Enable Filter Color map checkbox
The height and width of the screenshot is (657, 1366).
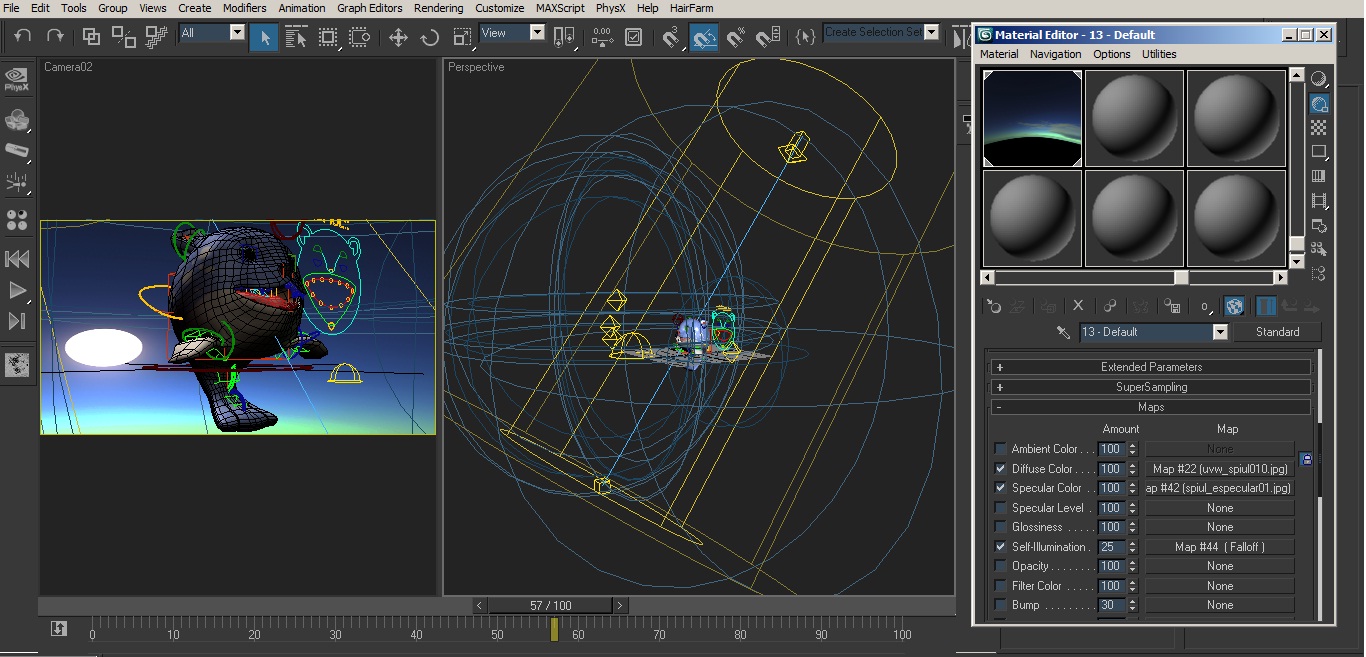1001,586
